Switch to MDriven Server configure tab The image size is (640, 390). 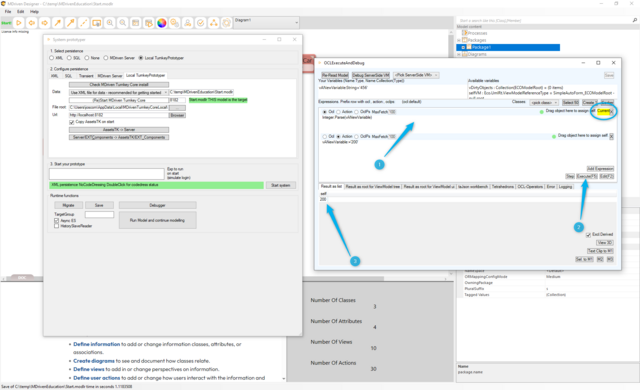coord(110,76)
